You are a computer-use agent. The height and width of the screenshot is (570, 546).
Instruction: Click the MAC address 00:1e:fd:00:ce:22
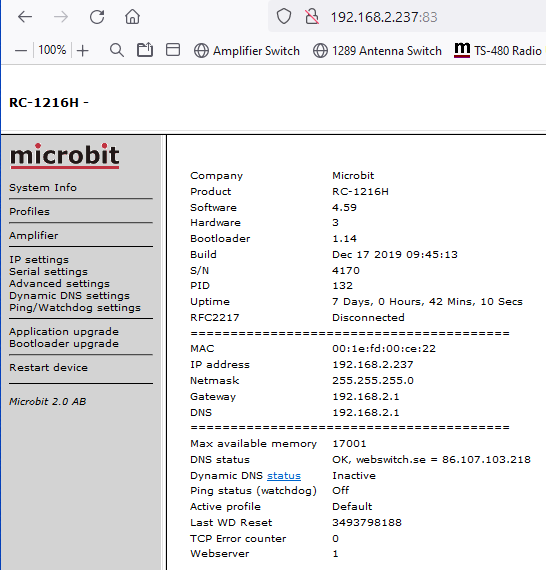(x=384, y=349)
